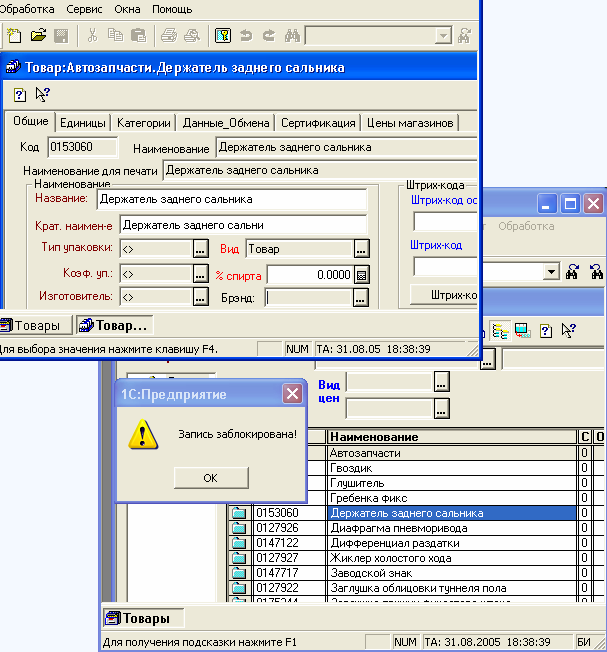Click the calculator icon beside % спирта field
The image size is (607, 652).
tap(361, 274)
